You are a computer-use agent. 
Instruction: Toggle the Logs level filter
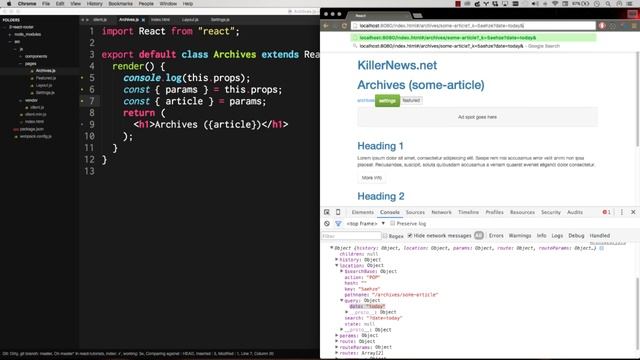coord(557,236)
